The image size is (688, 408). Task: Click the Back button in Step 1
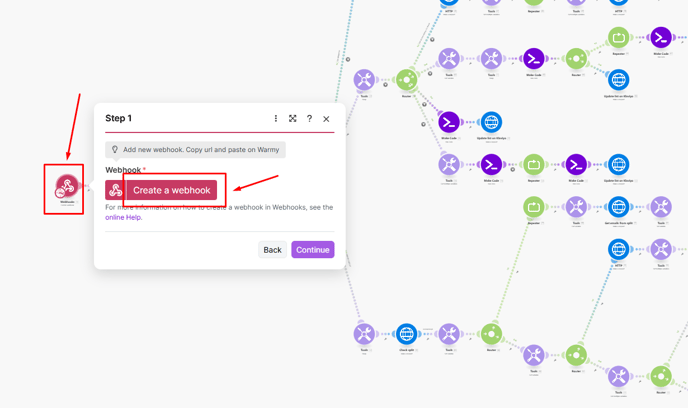(x=272, y=250)
